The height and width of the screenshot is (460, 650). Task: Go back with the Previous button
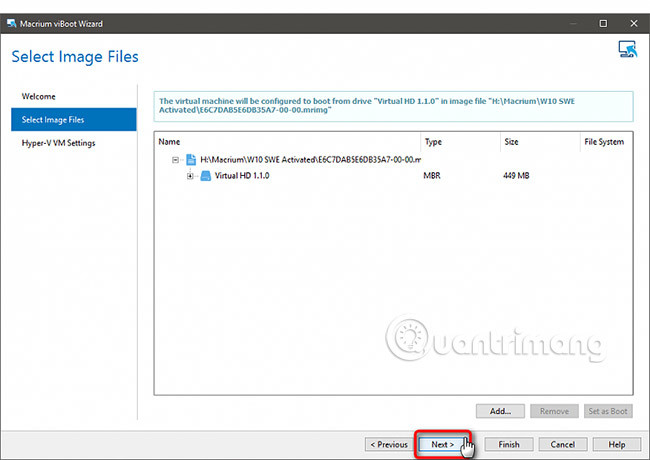point(389,444)
